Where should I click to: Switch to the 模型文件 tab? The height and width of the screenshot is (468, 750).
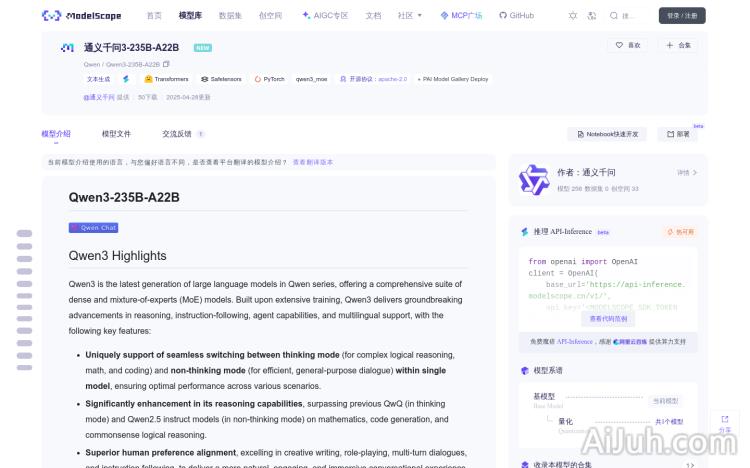116,134
